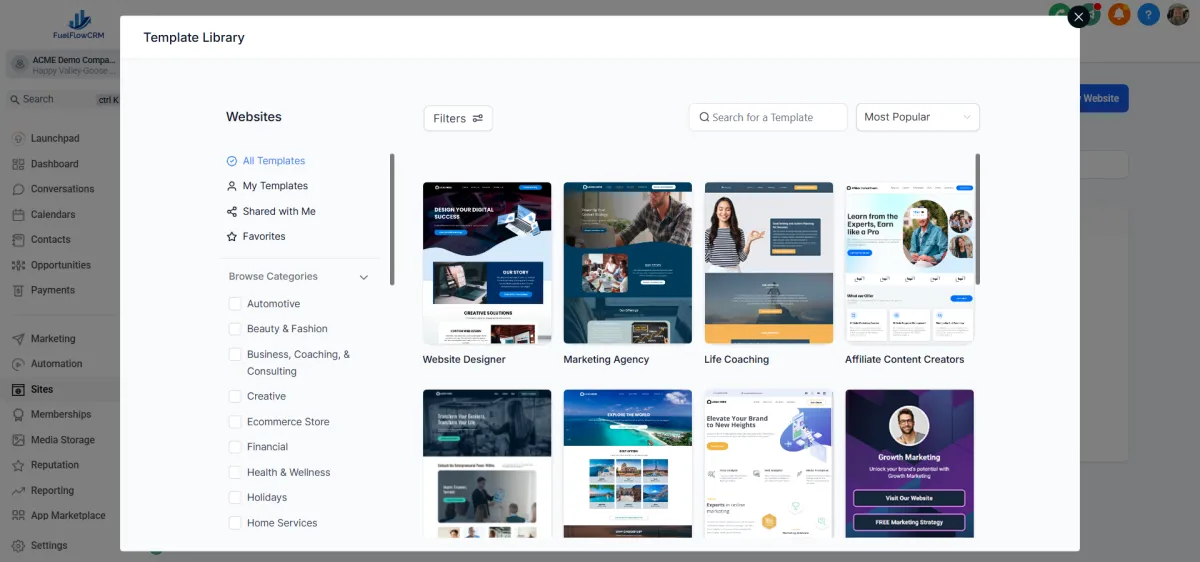
Task: Check the Financial category
Action: click(x=235, y=447)
